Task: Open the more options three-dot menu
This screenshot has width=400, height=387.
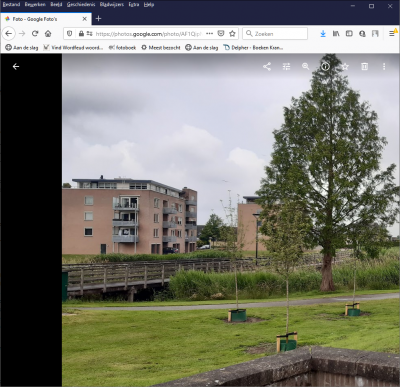Action: pos(384,67)
